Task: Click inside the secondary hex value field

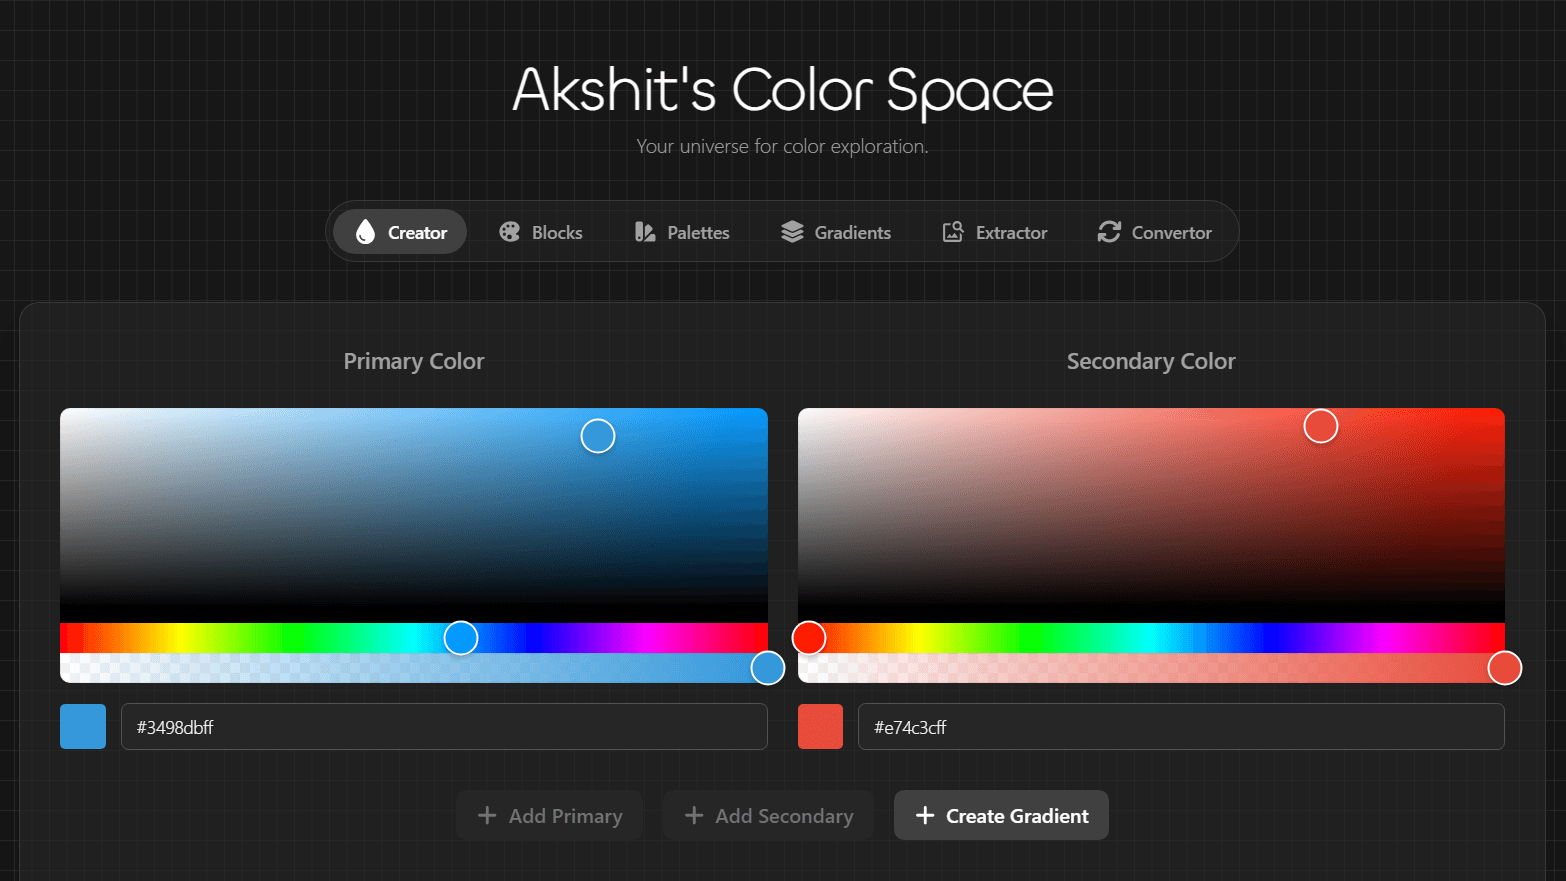Action: (1181, 726)
